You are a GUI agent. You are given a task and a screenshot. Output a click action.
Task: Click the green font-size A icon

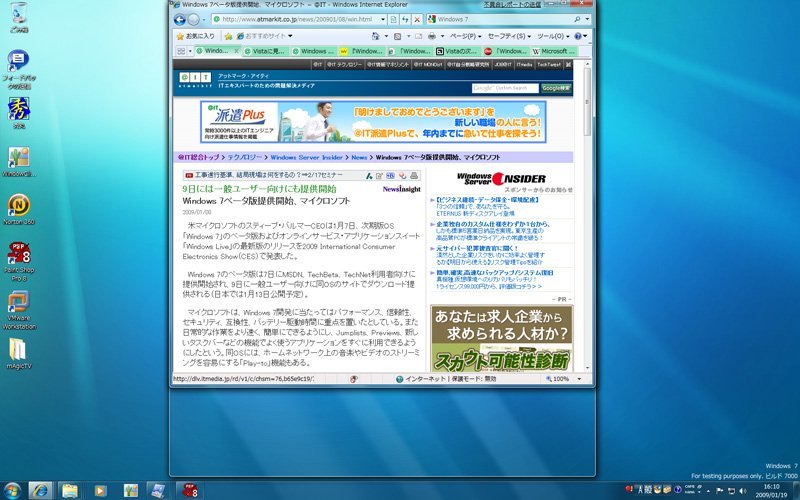(369, 176)
